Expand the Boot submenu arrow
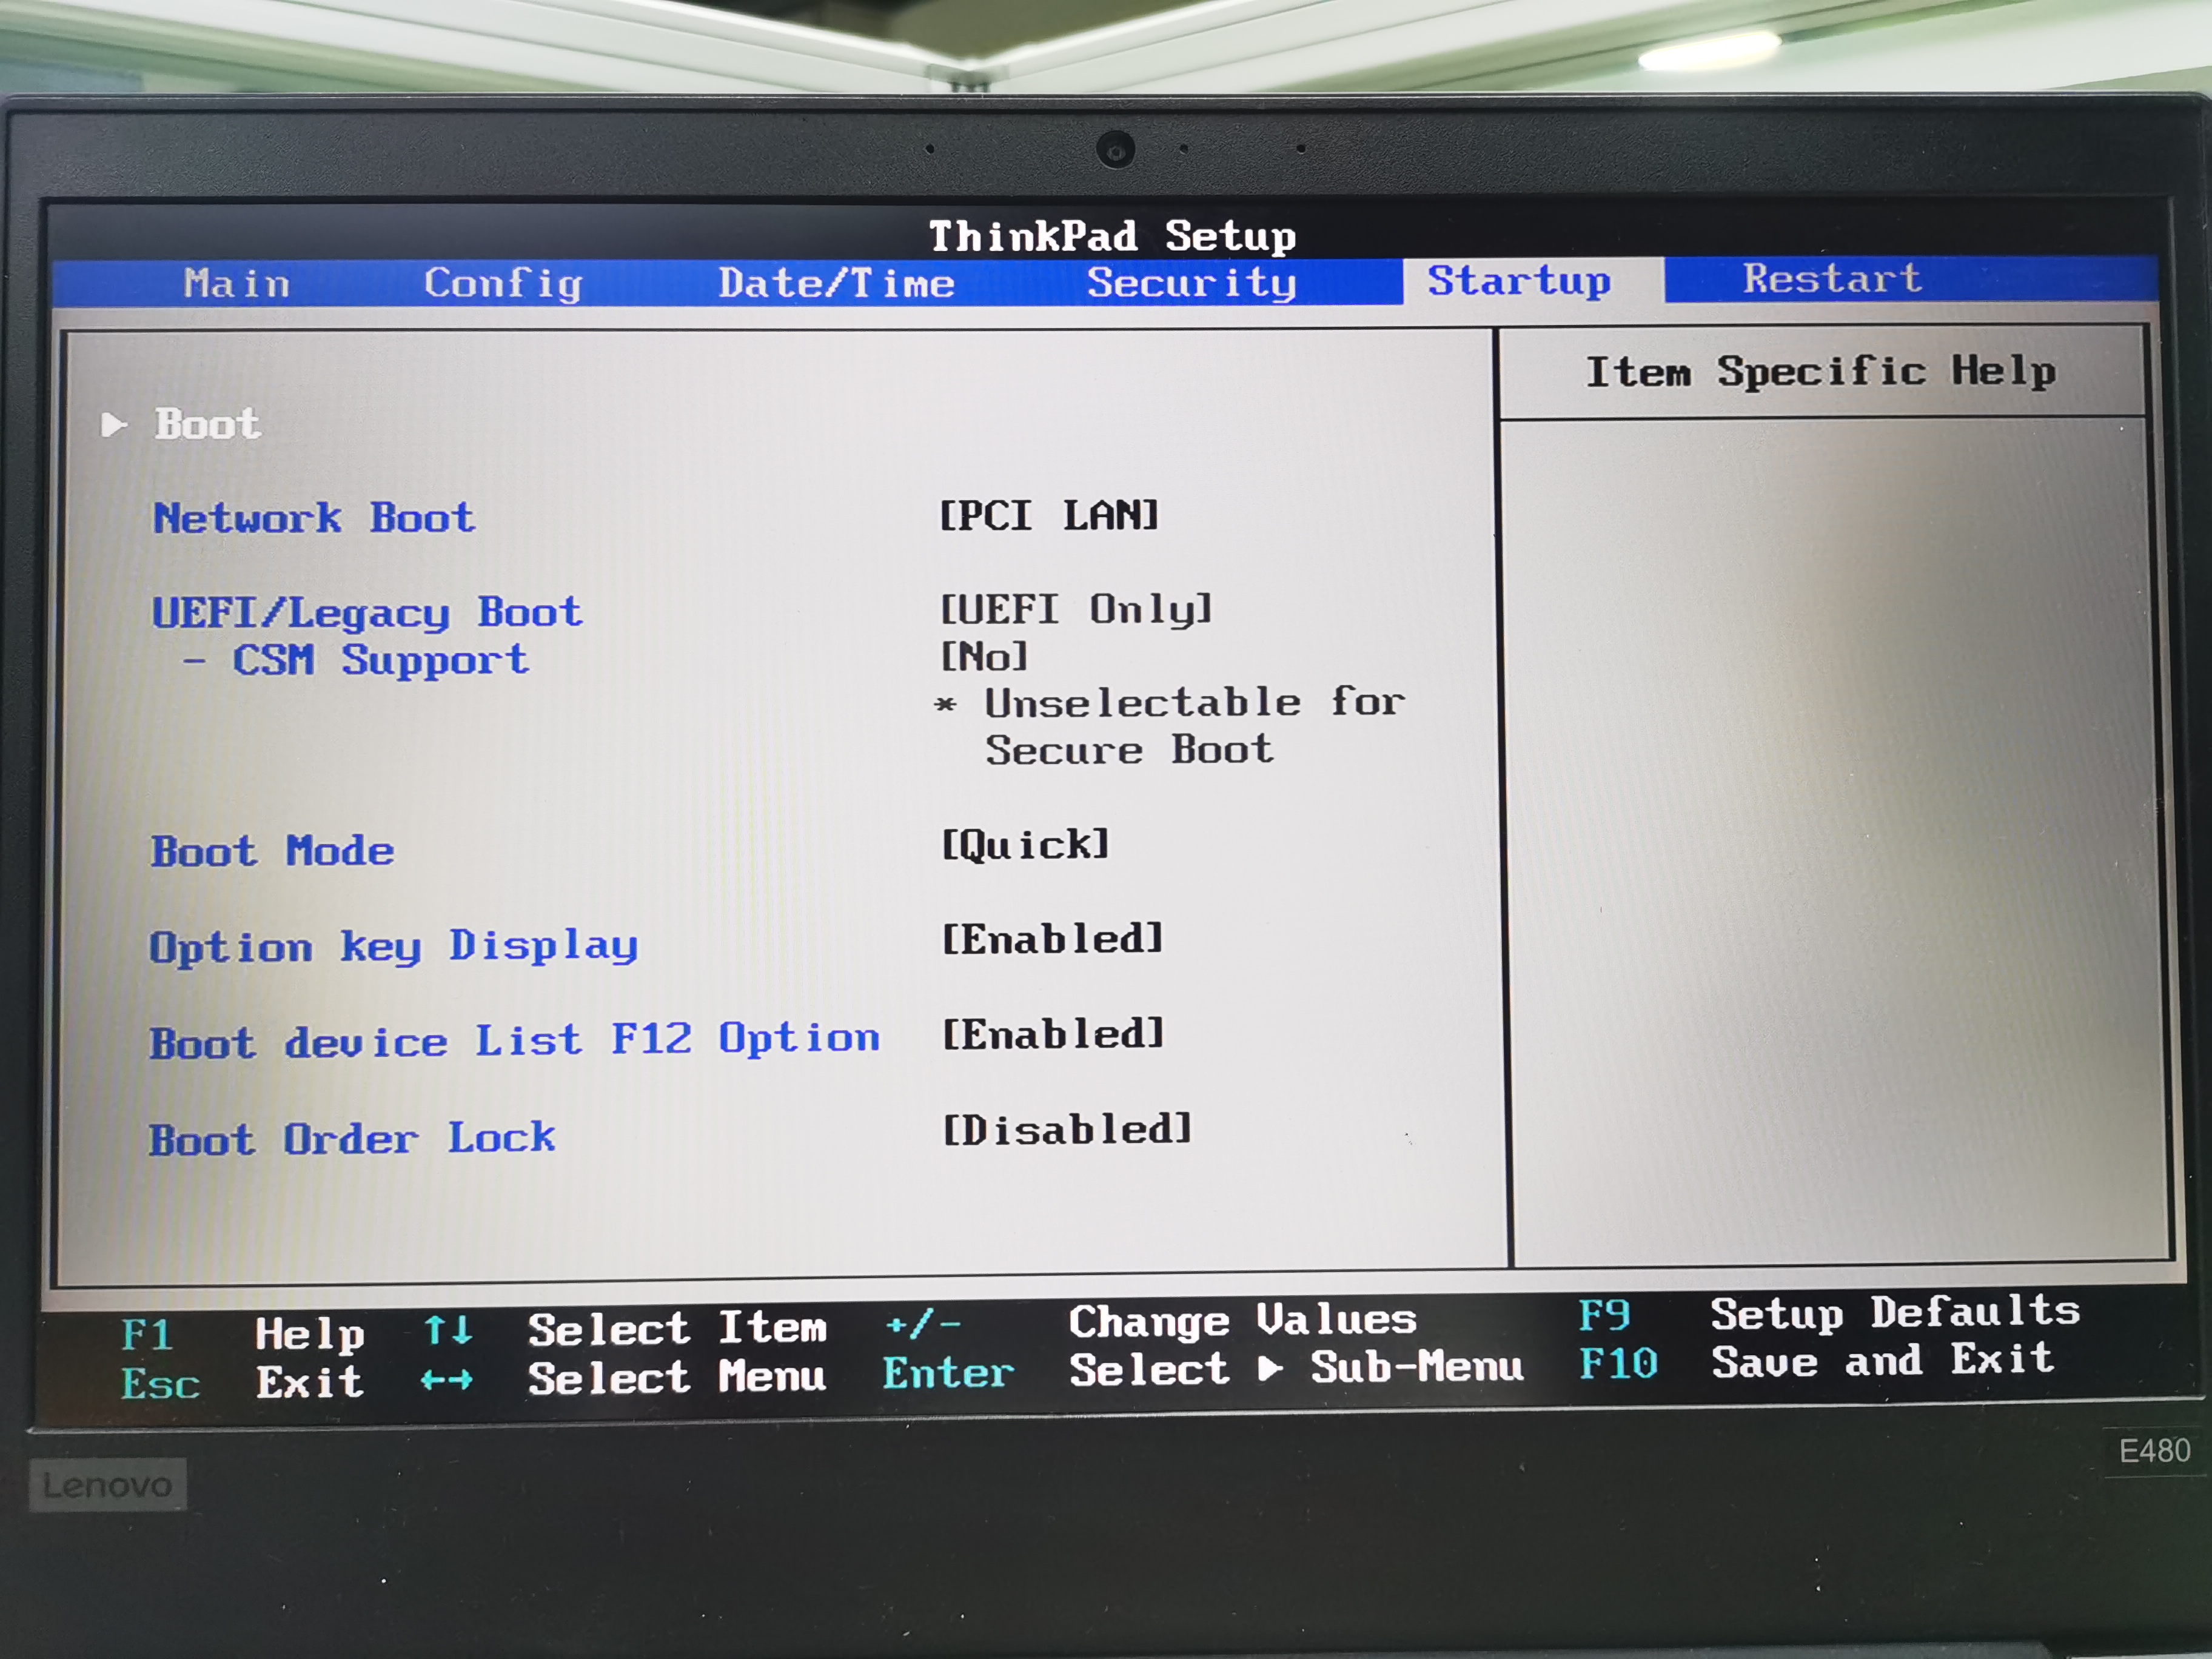2212x1659 pixels. (114, 425)
